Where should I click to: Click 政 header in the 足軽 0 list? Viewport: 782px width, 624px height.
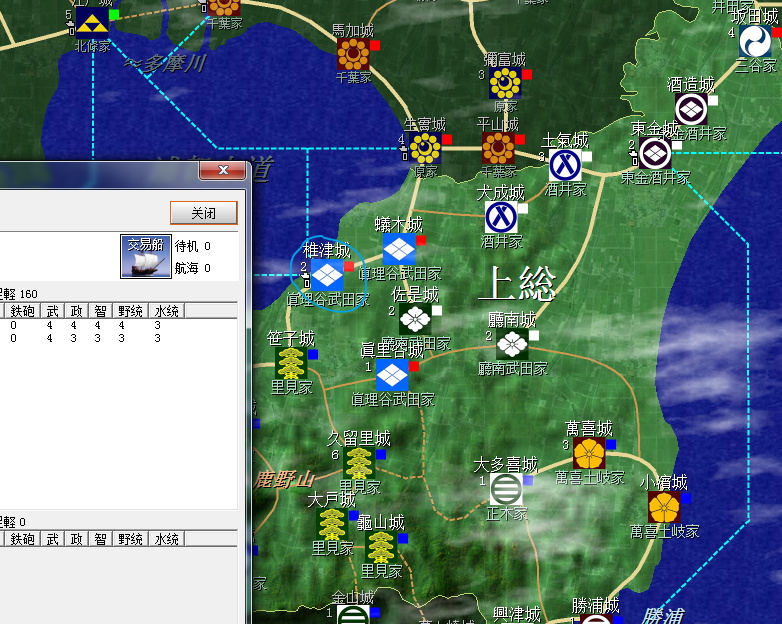tap(76, 539)
